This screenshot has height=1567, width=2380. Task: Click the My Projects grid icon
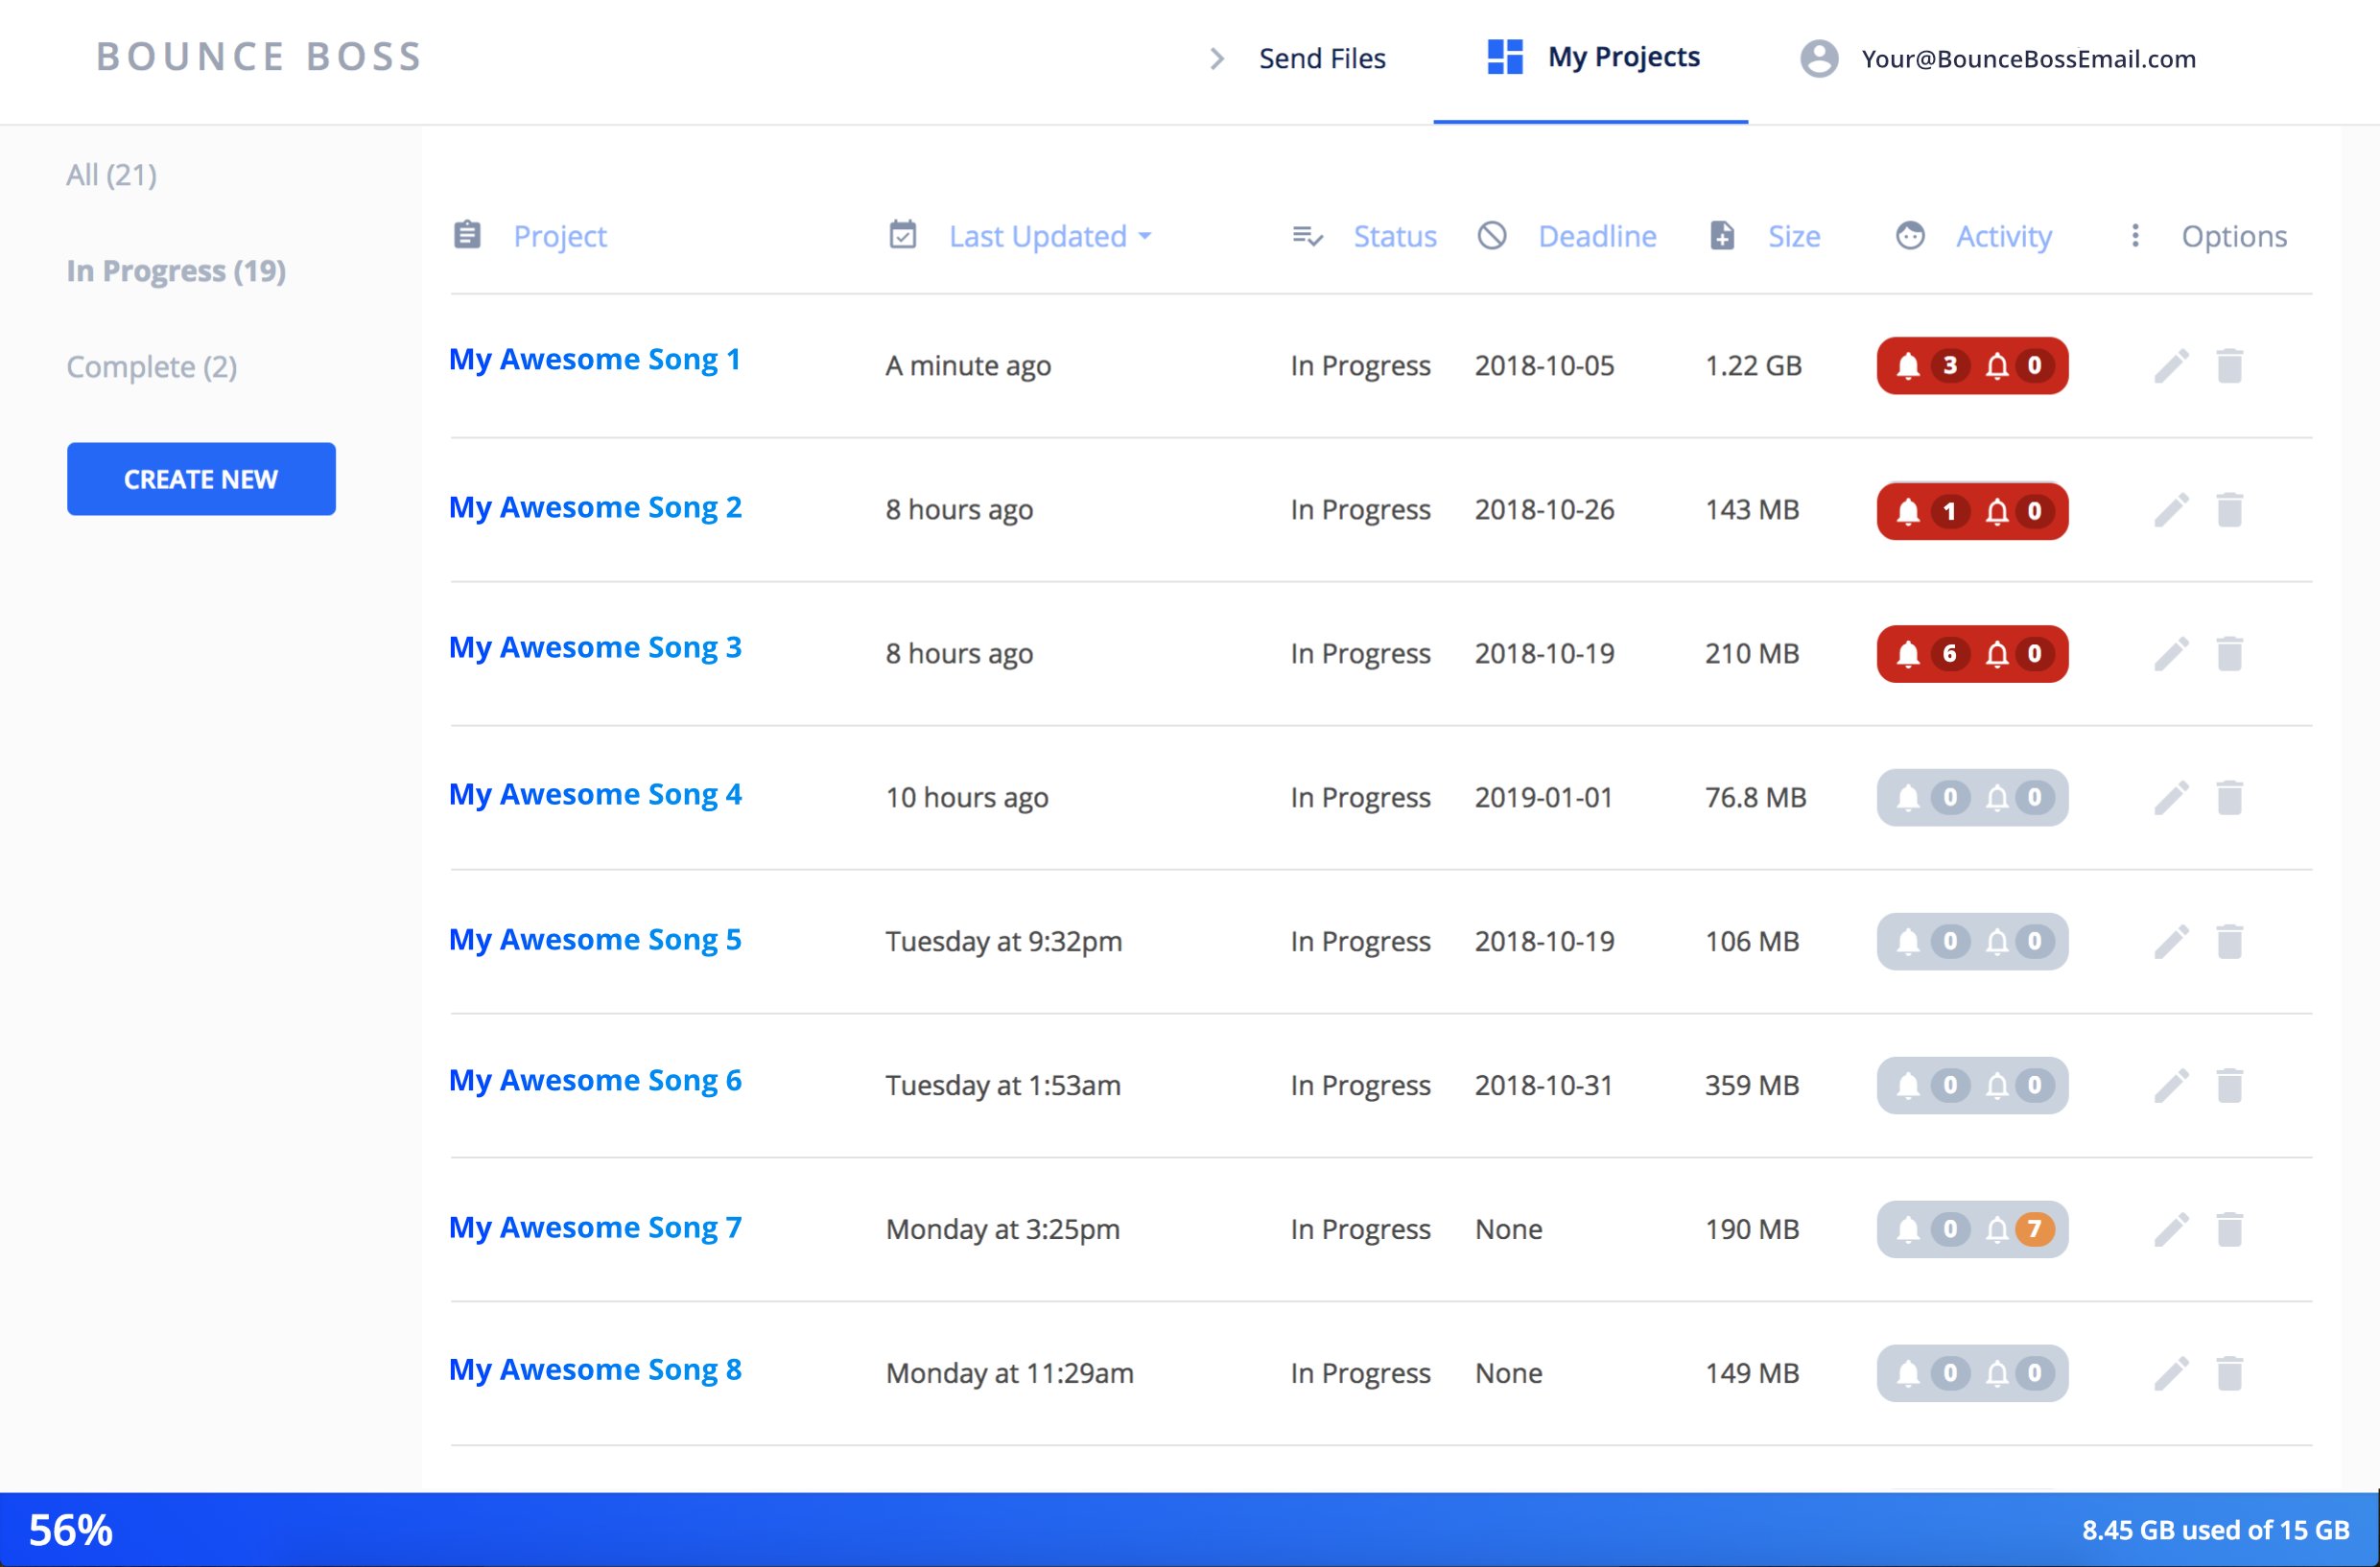click(x=1504, y=57)
